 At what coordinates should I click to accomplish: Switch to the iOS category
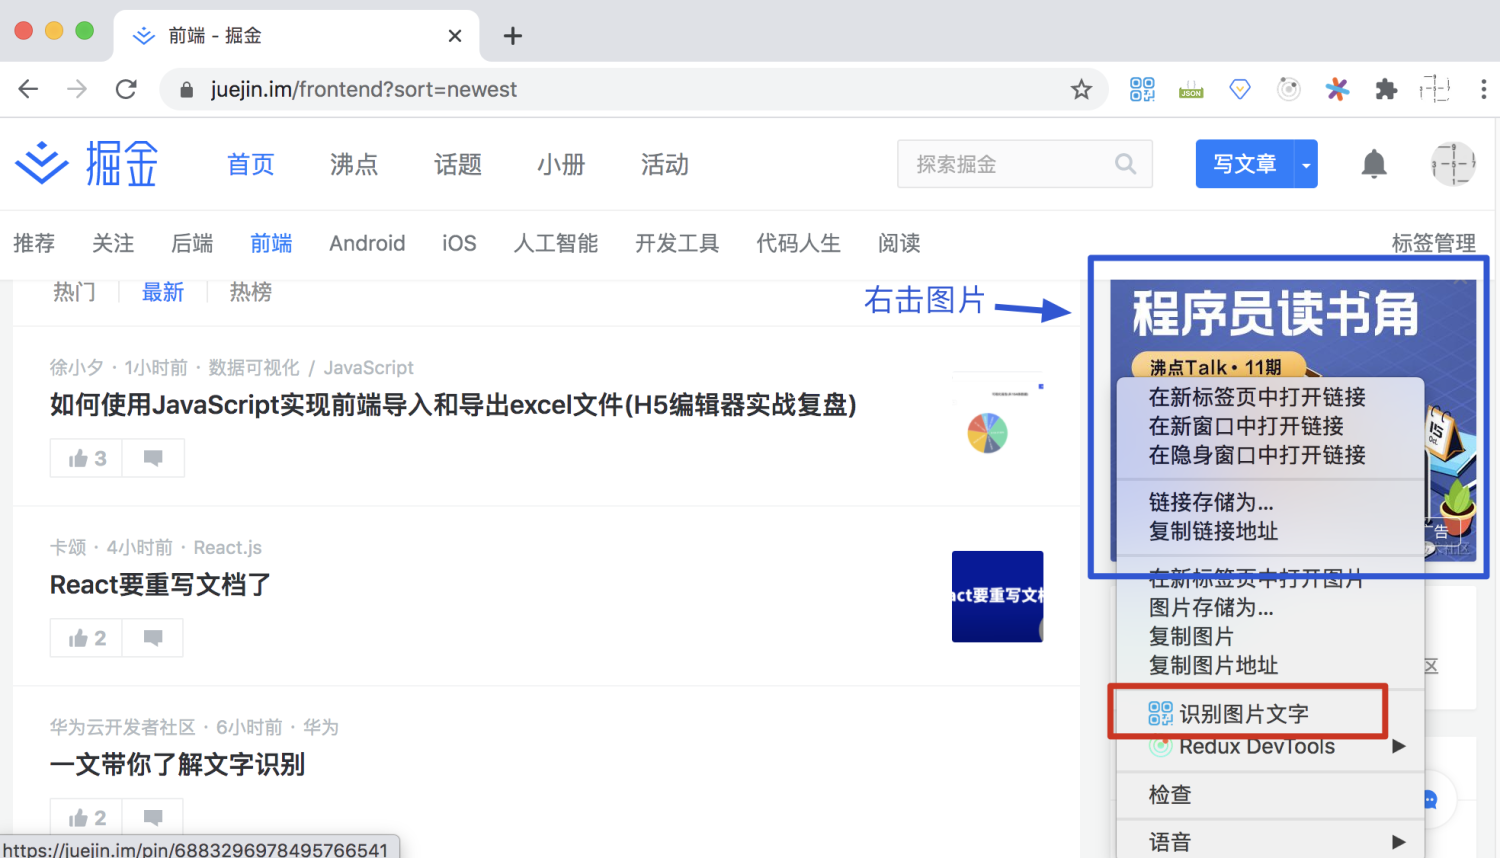coord(459,243)
